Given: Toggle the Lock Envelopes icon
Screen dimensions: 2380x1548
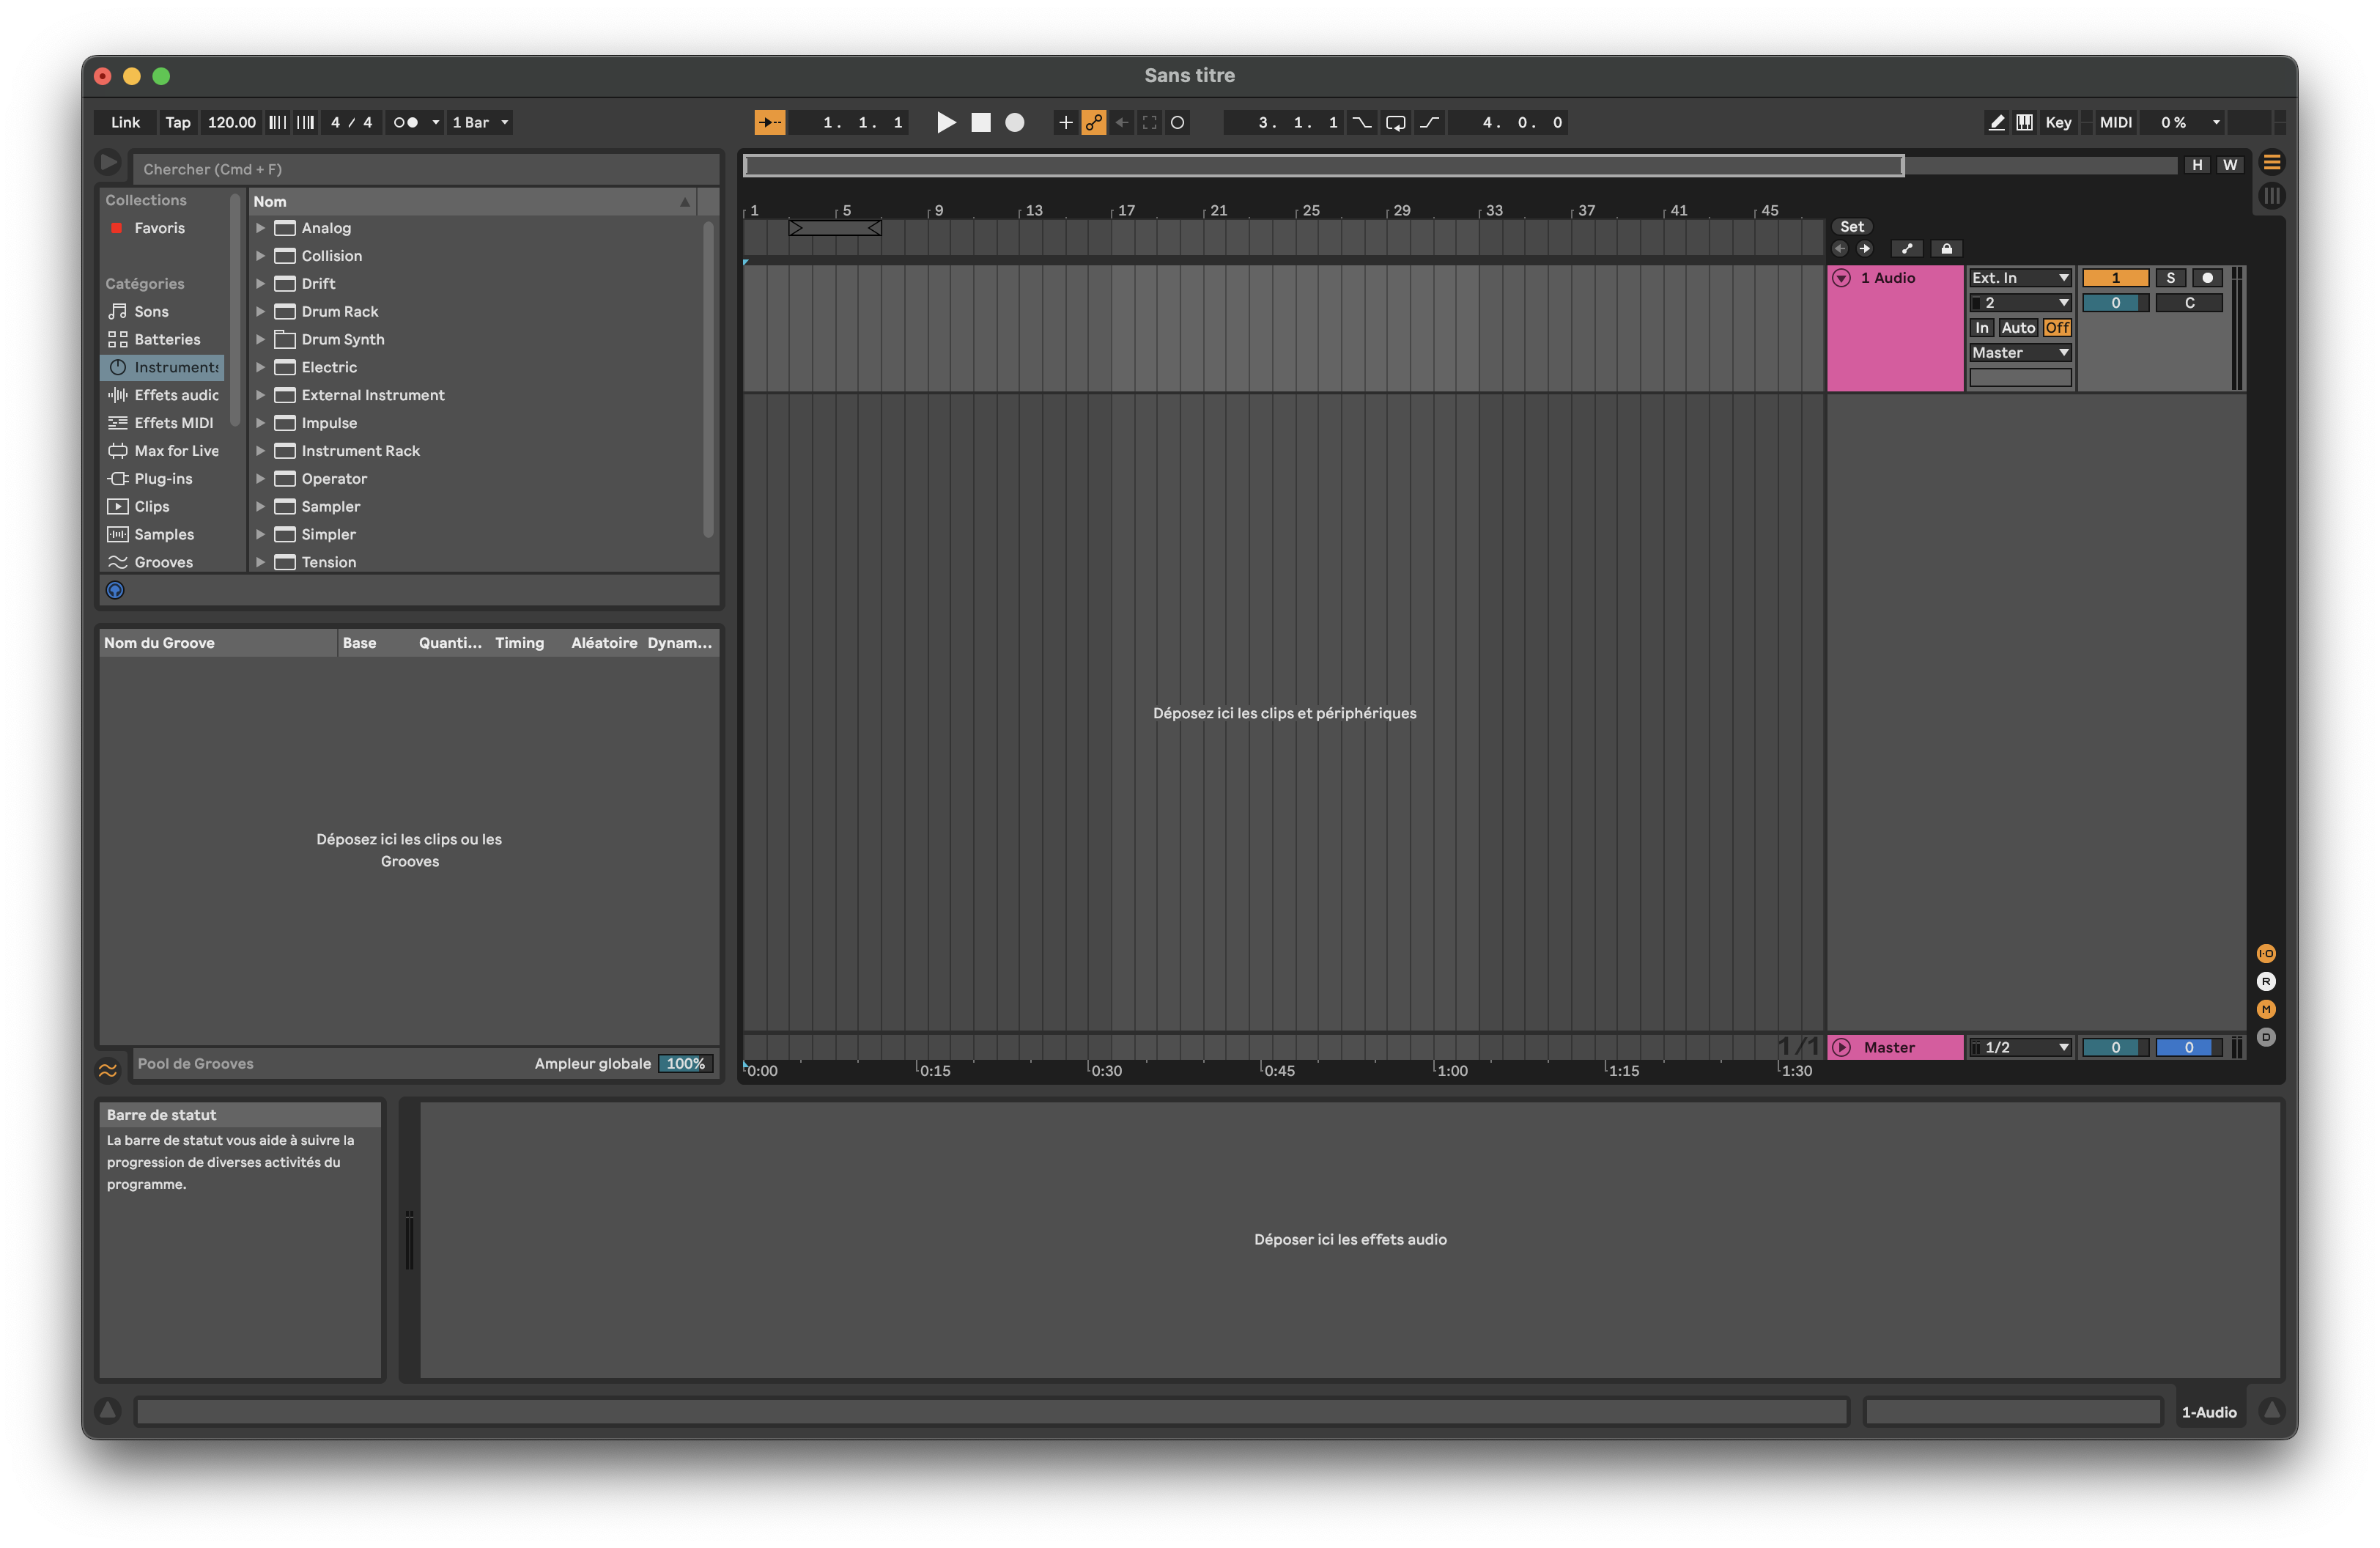Looking at the screenshot, I should pos(1946,249).
